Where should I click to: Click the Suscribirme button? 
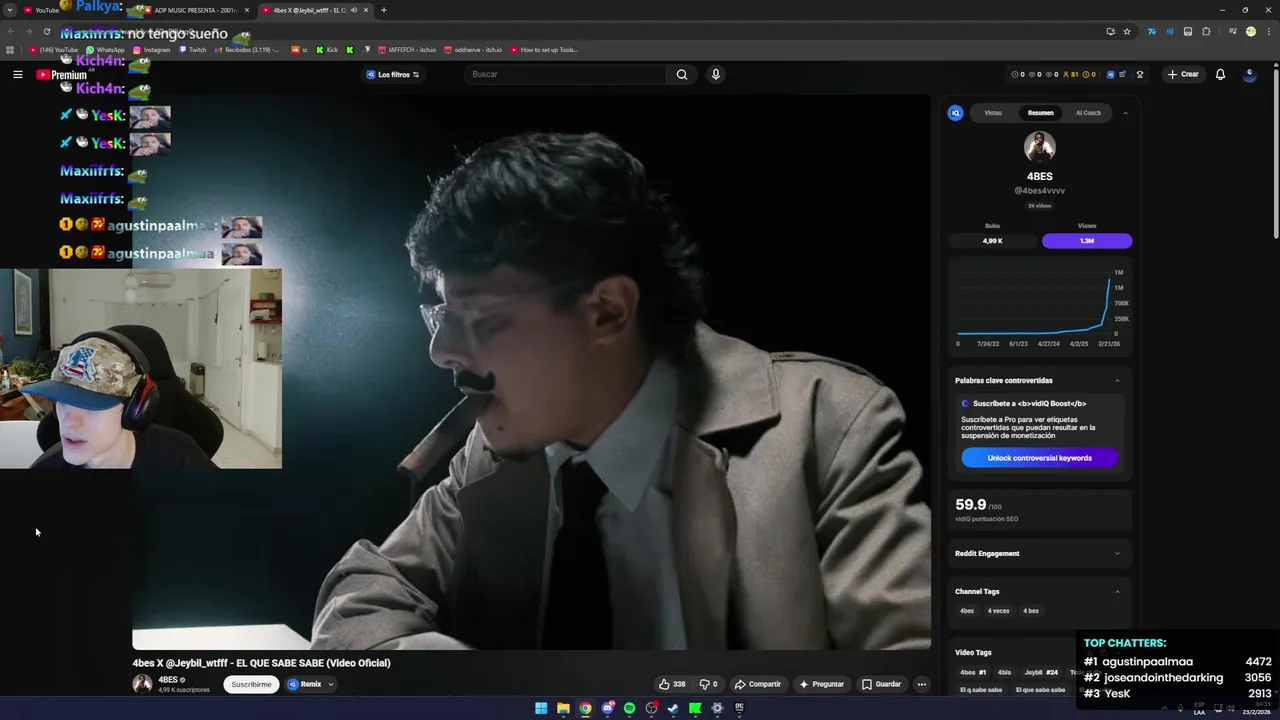click(251, 684)
